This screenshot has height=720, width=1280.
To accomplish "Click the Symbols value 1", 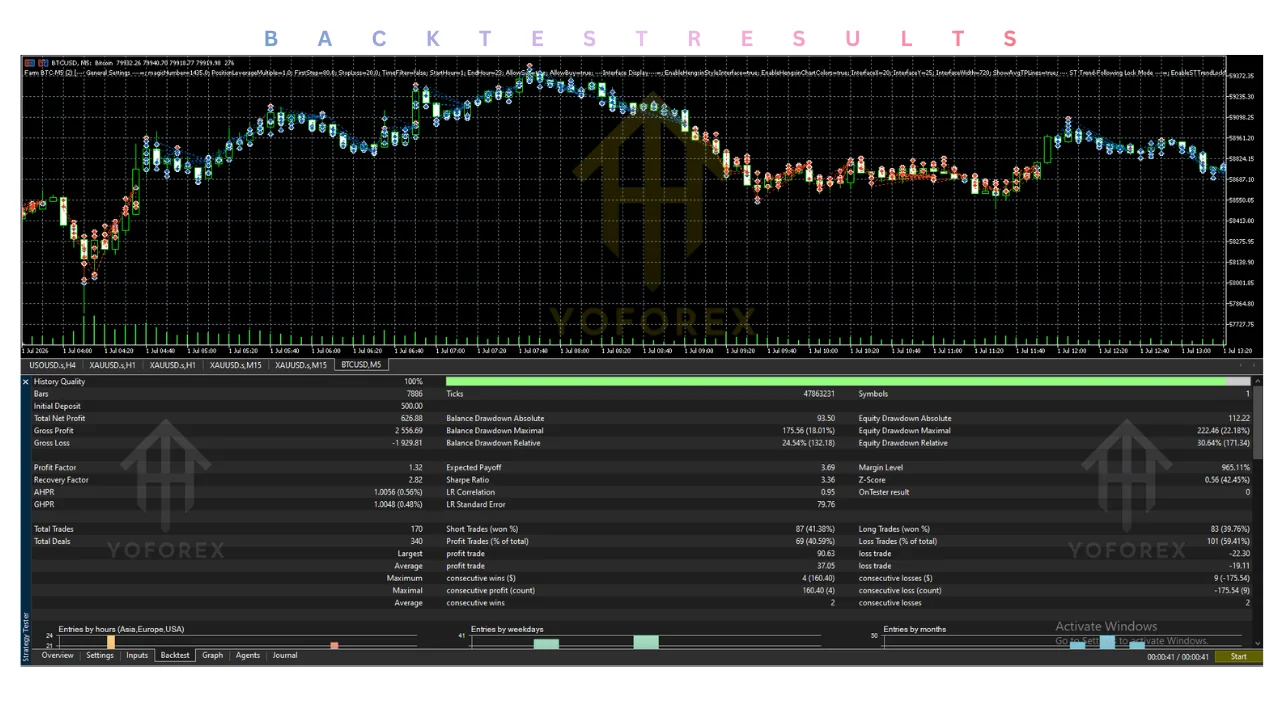I will [1248, 394].
